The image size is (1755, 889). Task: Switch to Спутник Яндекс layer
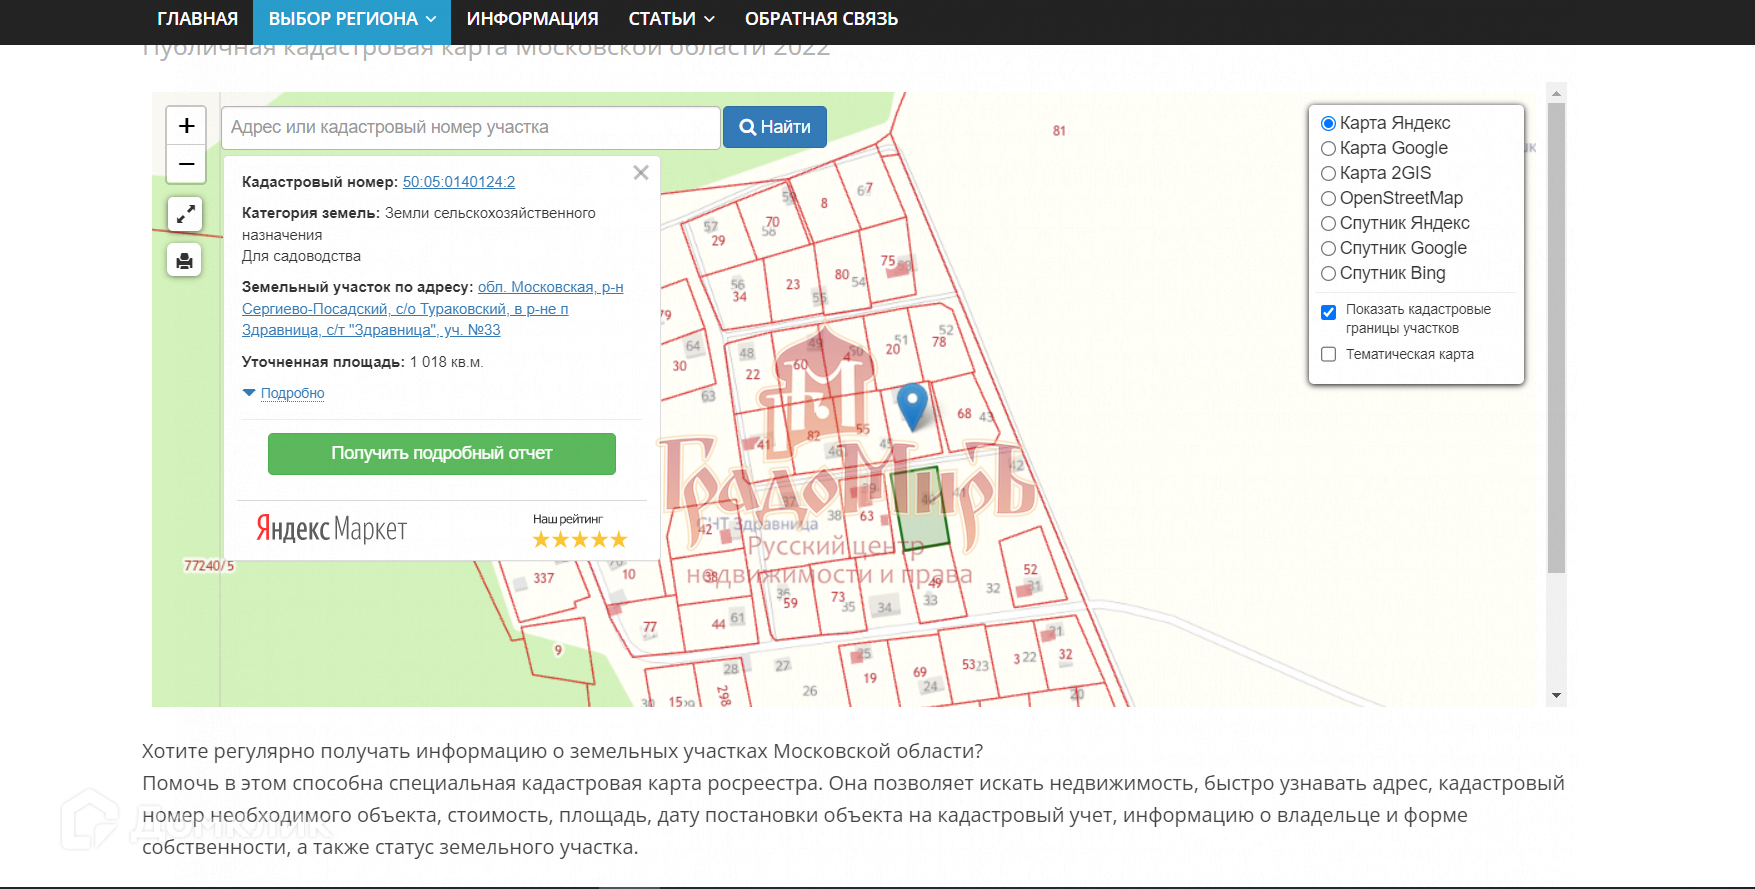pyautogui.click(x=1329, y=224)
